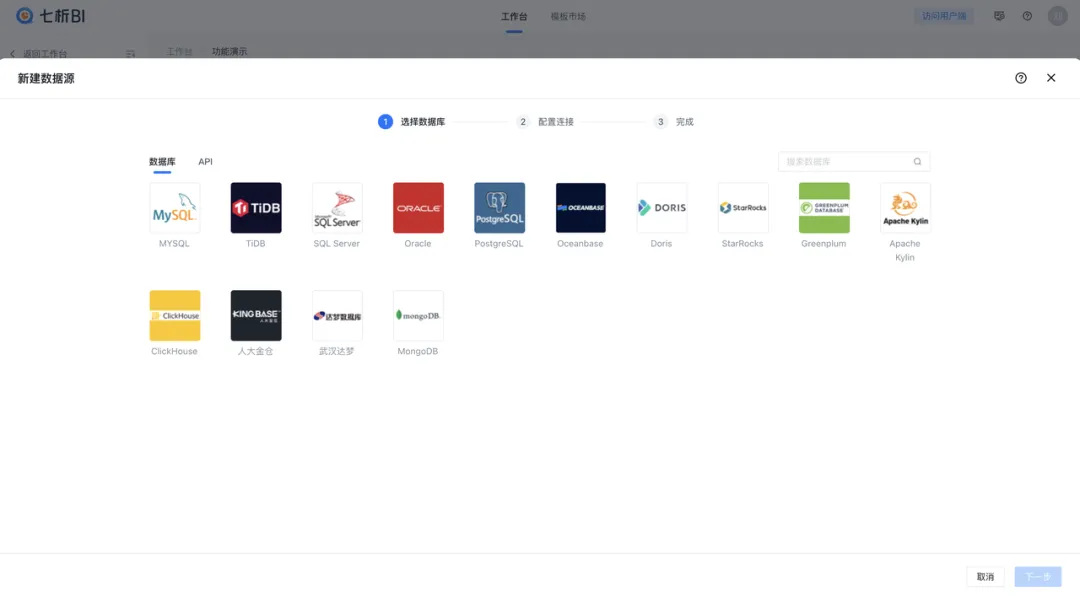The width and height of the screenshot is (1080, 597).
Task: Click the 取消 button
Action: pyautogui.click(x=985, y=576)
